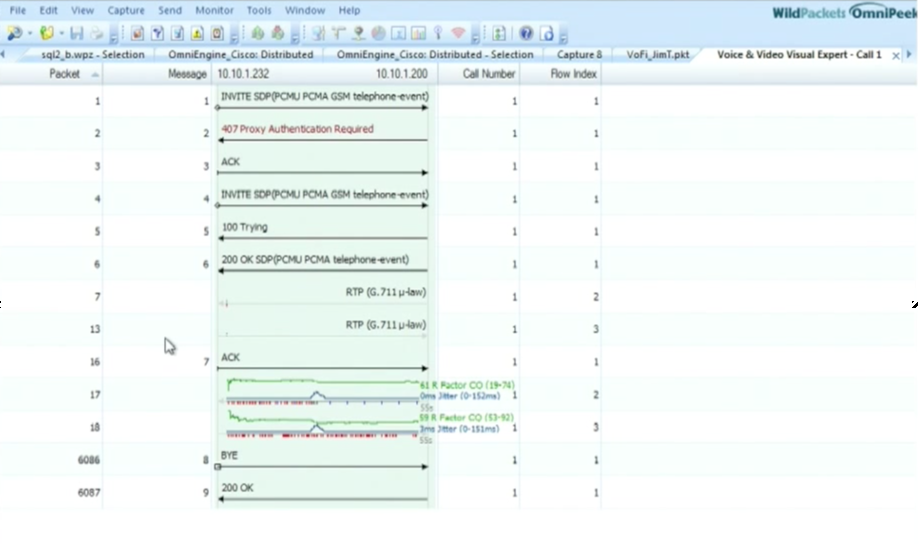
Task: Close the Voice & Video Visual Expert tab
Action: pyautogui.click(x=895, y=56)
